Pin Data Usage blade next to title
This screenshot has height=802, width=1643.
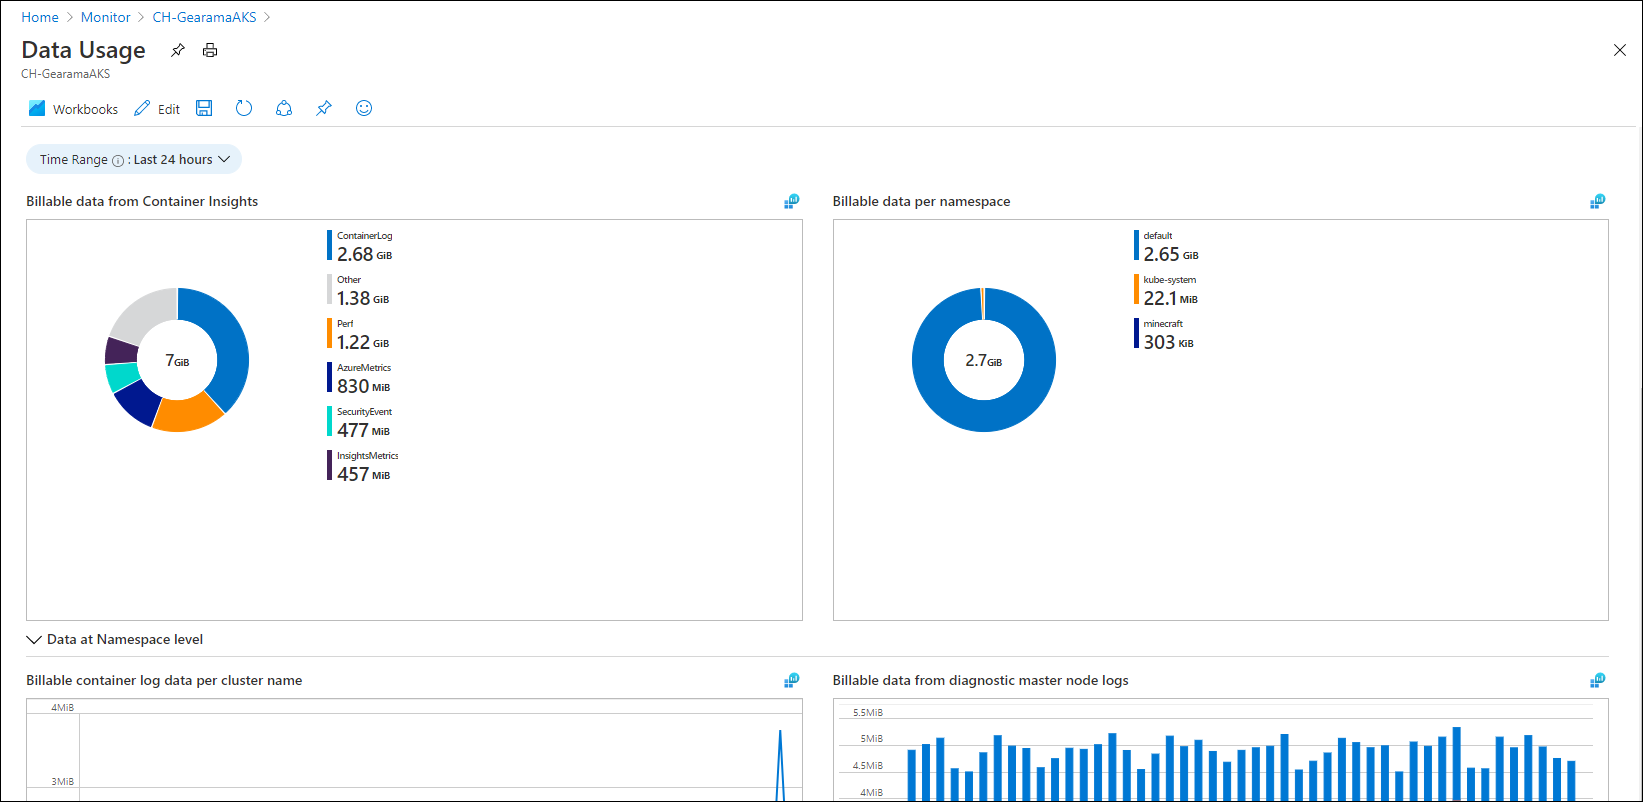pos(177,50)
